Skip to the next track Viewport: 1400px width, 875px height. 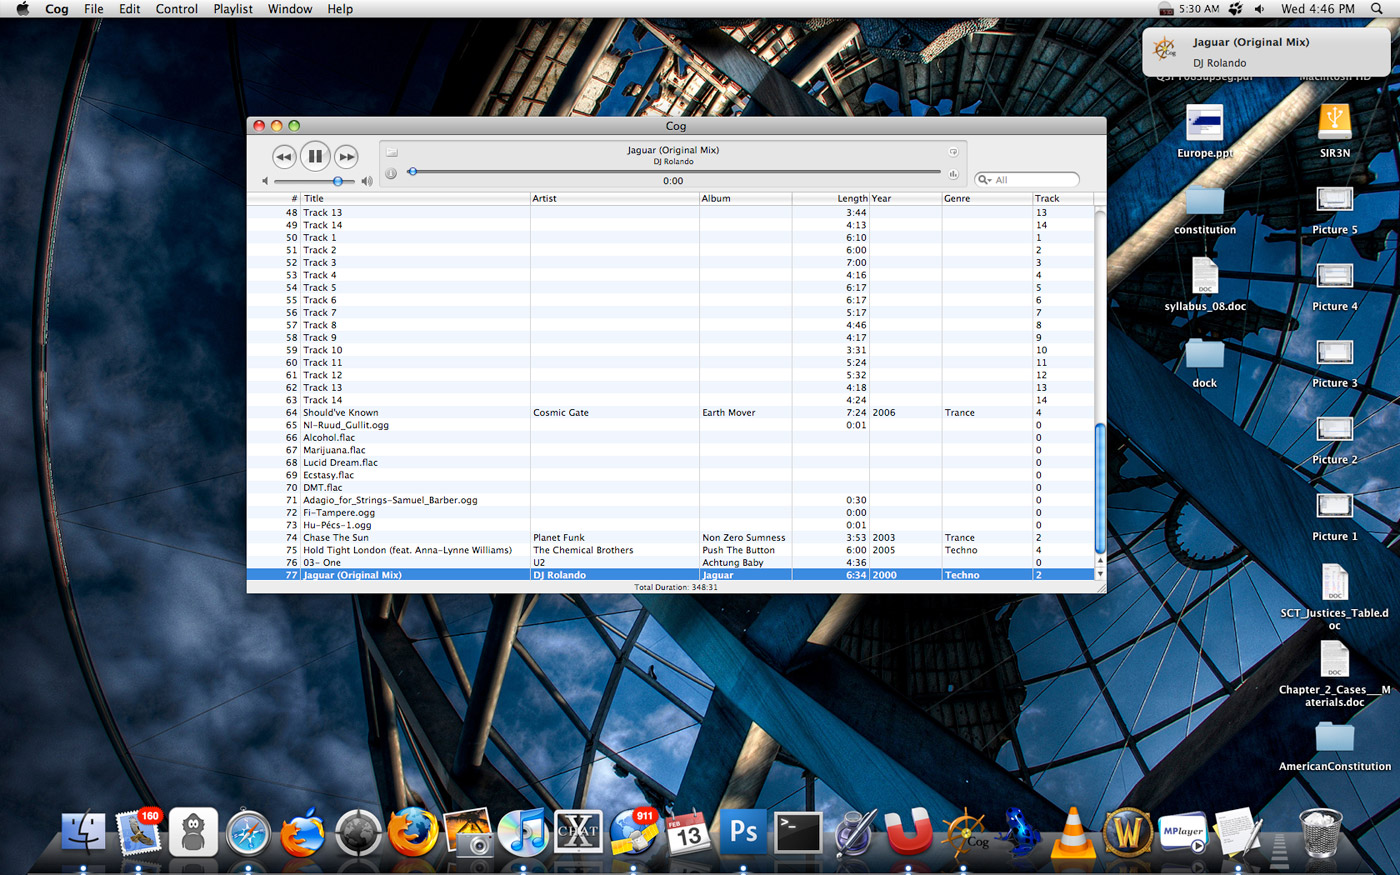point(346,157)
